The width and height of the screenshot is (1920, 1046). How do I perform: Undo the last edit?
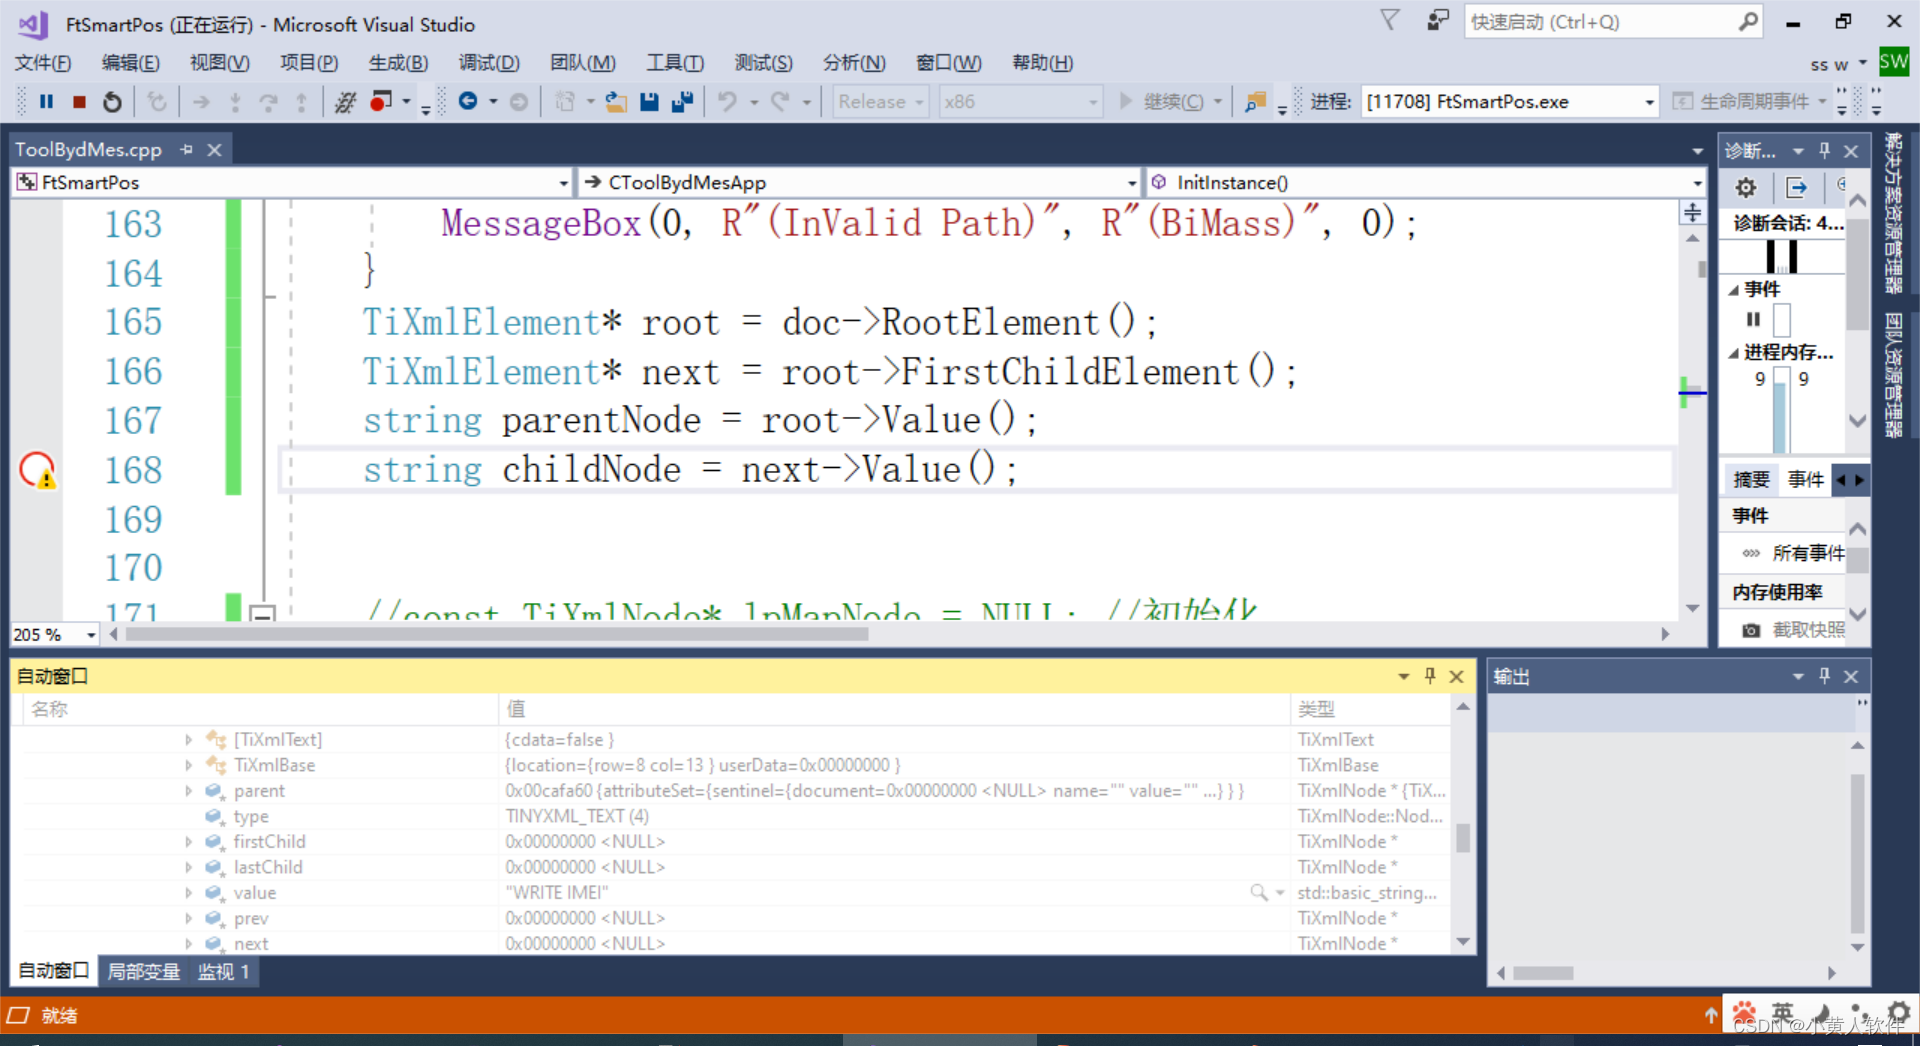(x=729, y=101)
